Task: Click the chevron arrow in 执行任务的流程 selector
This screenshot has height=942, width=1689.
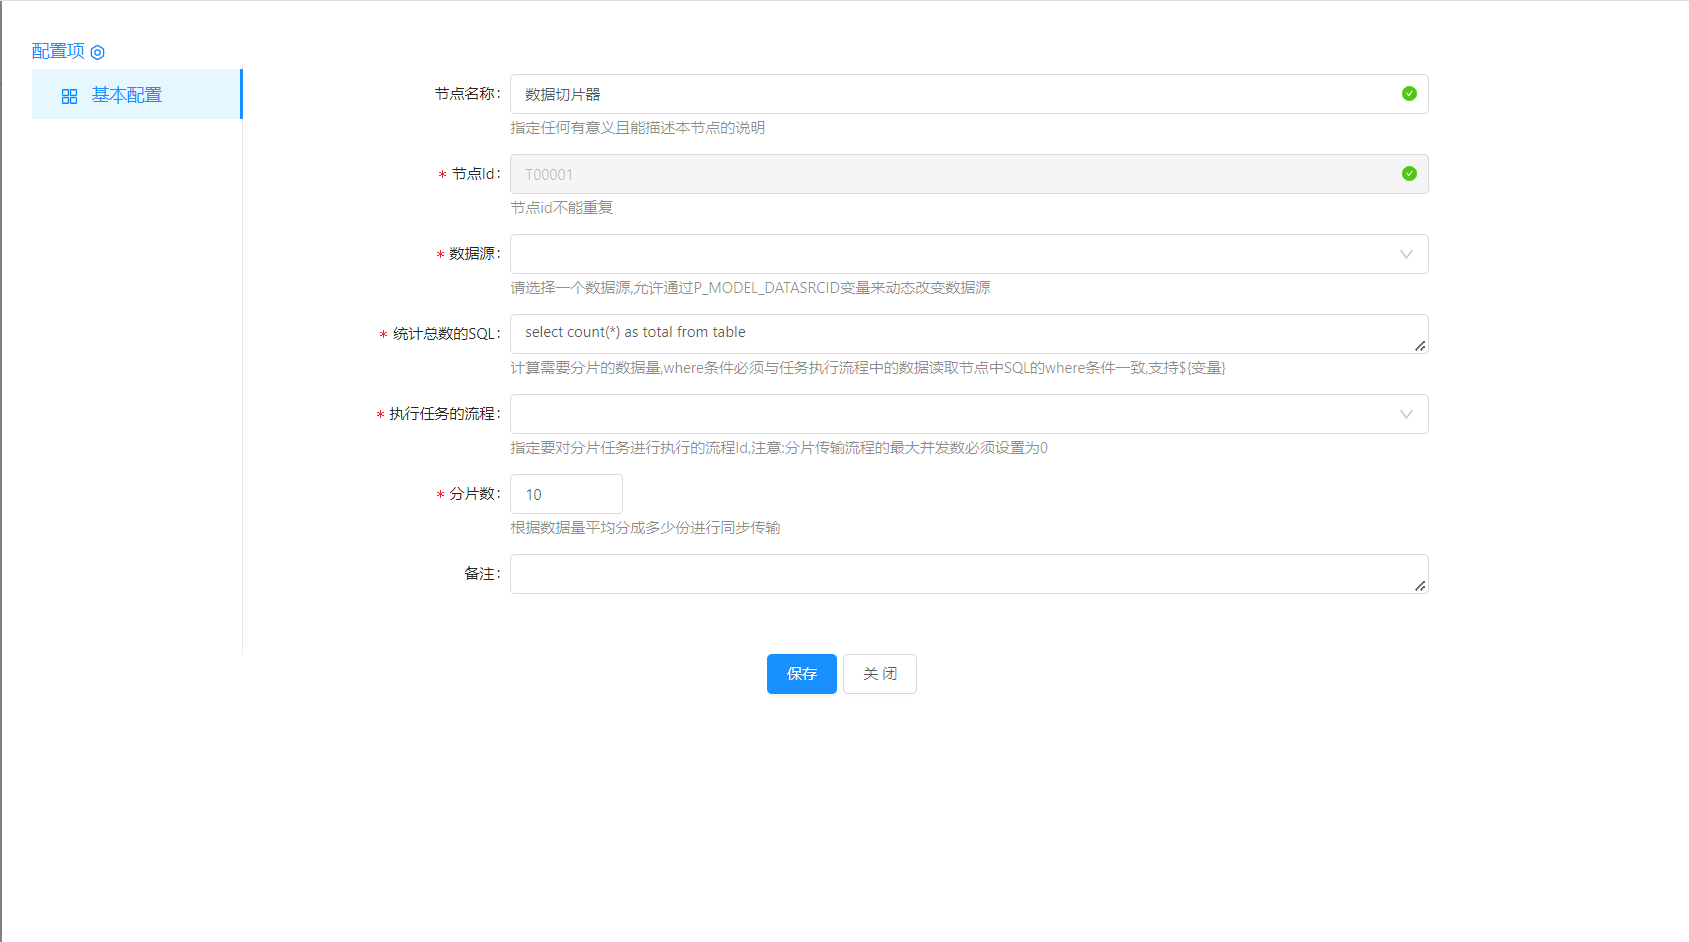Action: click(x=1406, y=414)
